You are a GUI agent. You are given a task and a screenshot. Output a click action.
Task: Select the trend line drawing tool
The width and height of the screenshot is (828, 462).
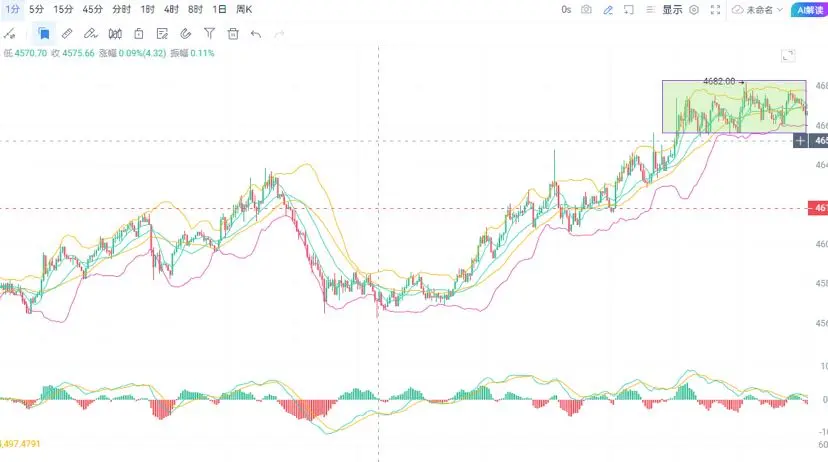pos(10,34)
